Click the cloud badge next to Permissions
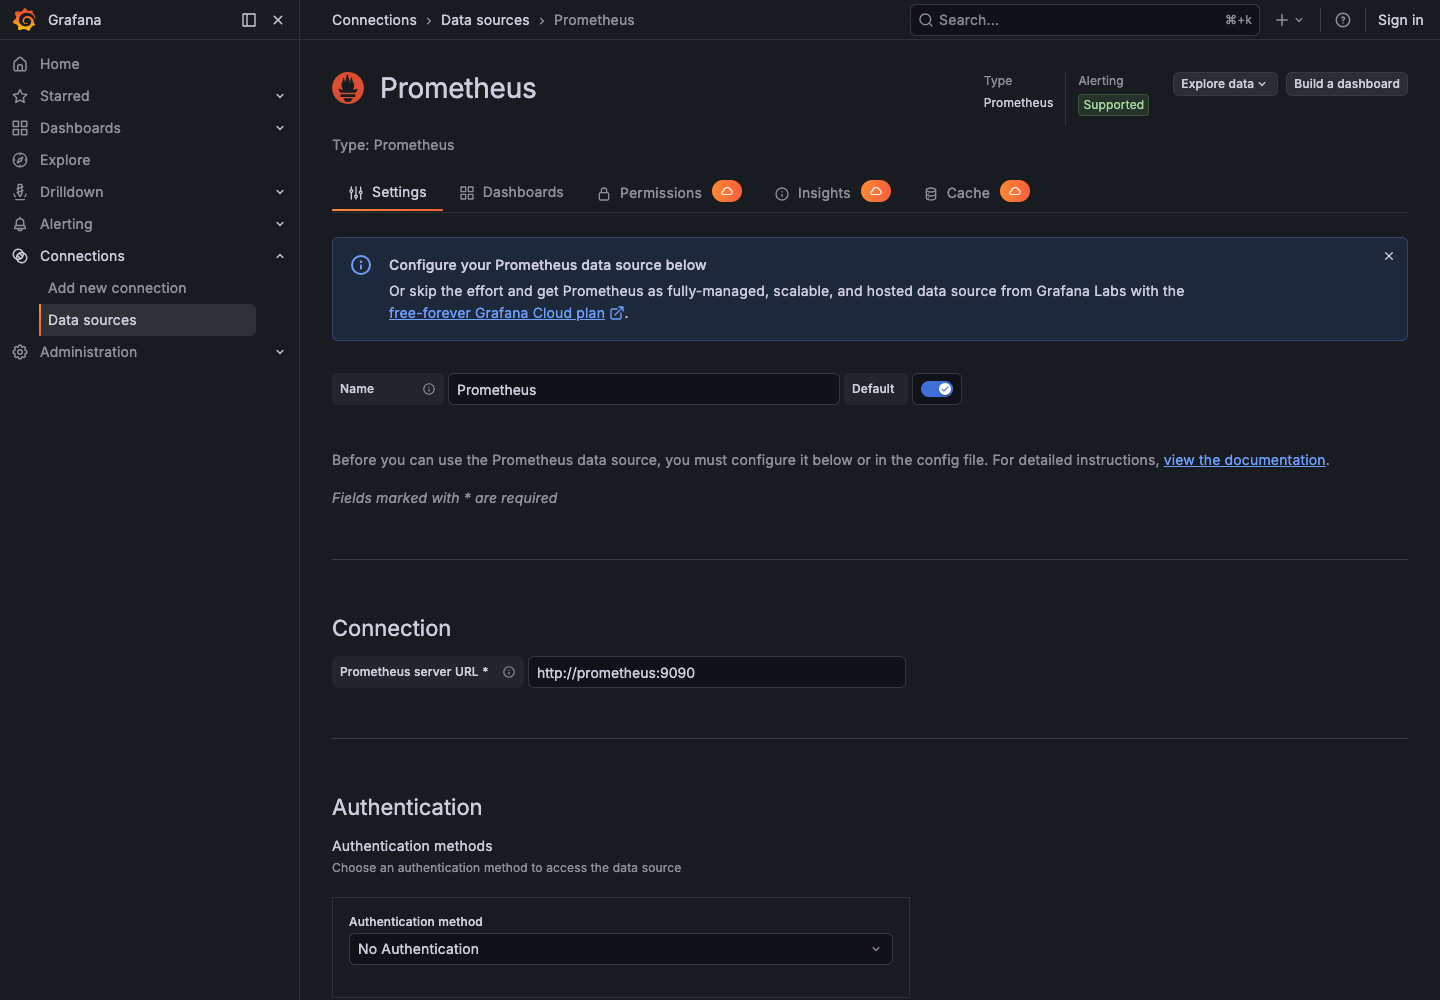Screen dimensions: 1440x1000 pos(727,191)
